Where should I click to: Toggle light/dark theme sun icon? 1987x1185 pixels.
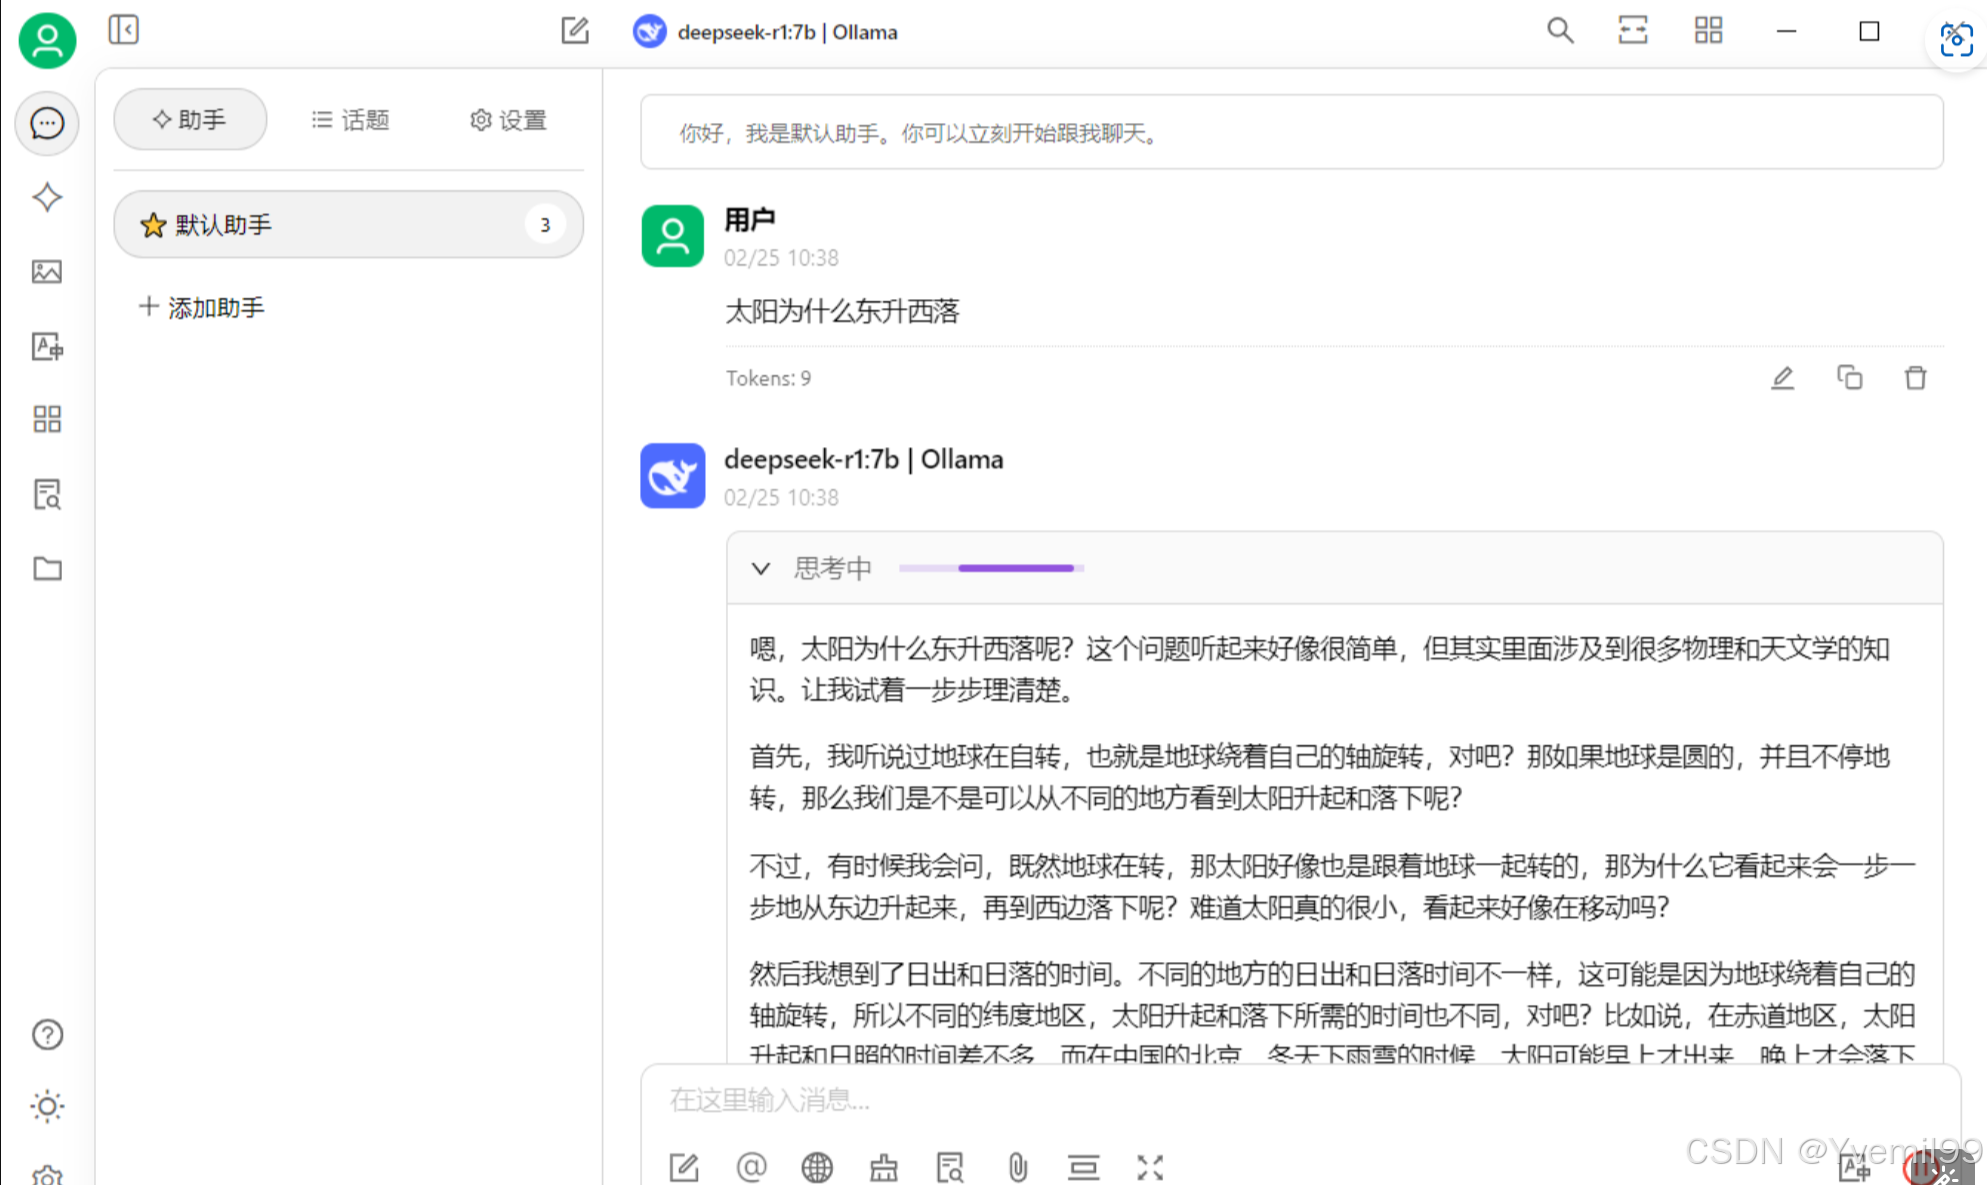pyautogui.click(x=47, y=1106)
